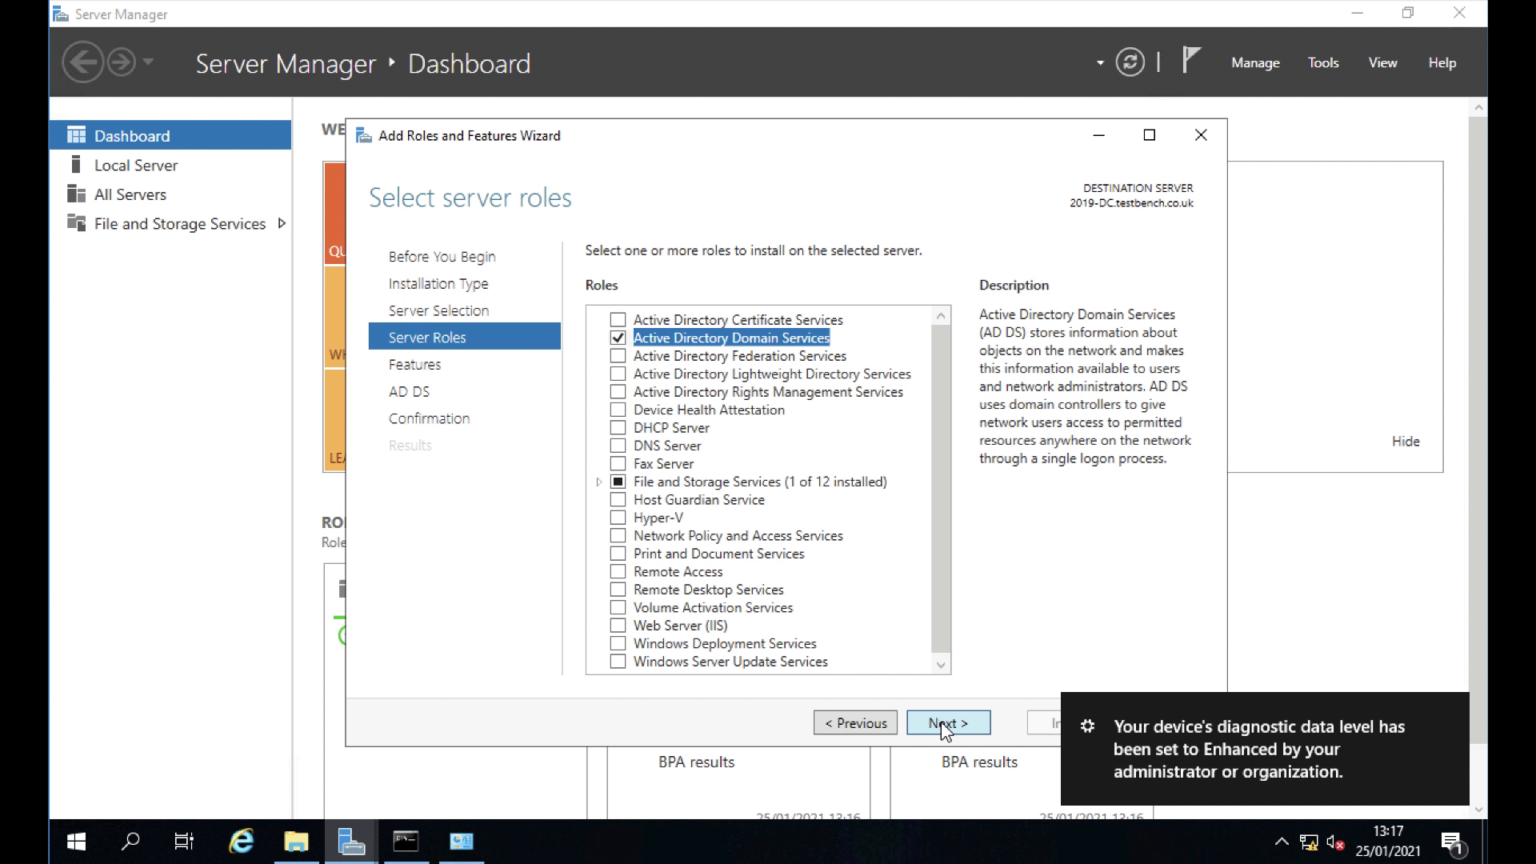Click the back navigation arrow
This screenshot has width=1536, height=864.
[84, 62]
